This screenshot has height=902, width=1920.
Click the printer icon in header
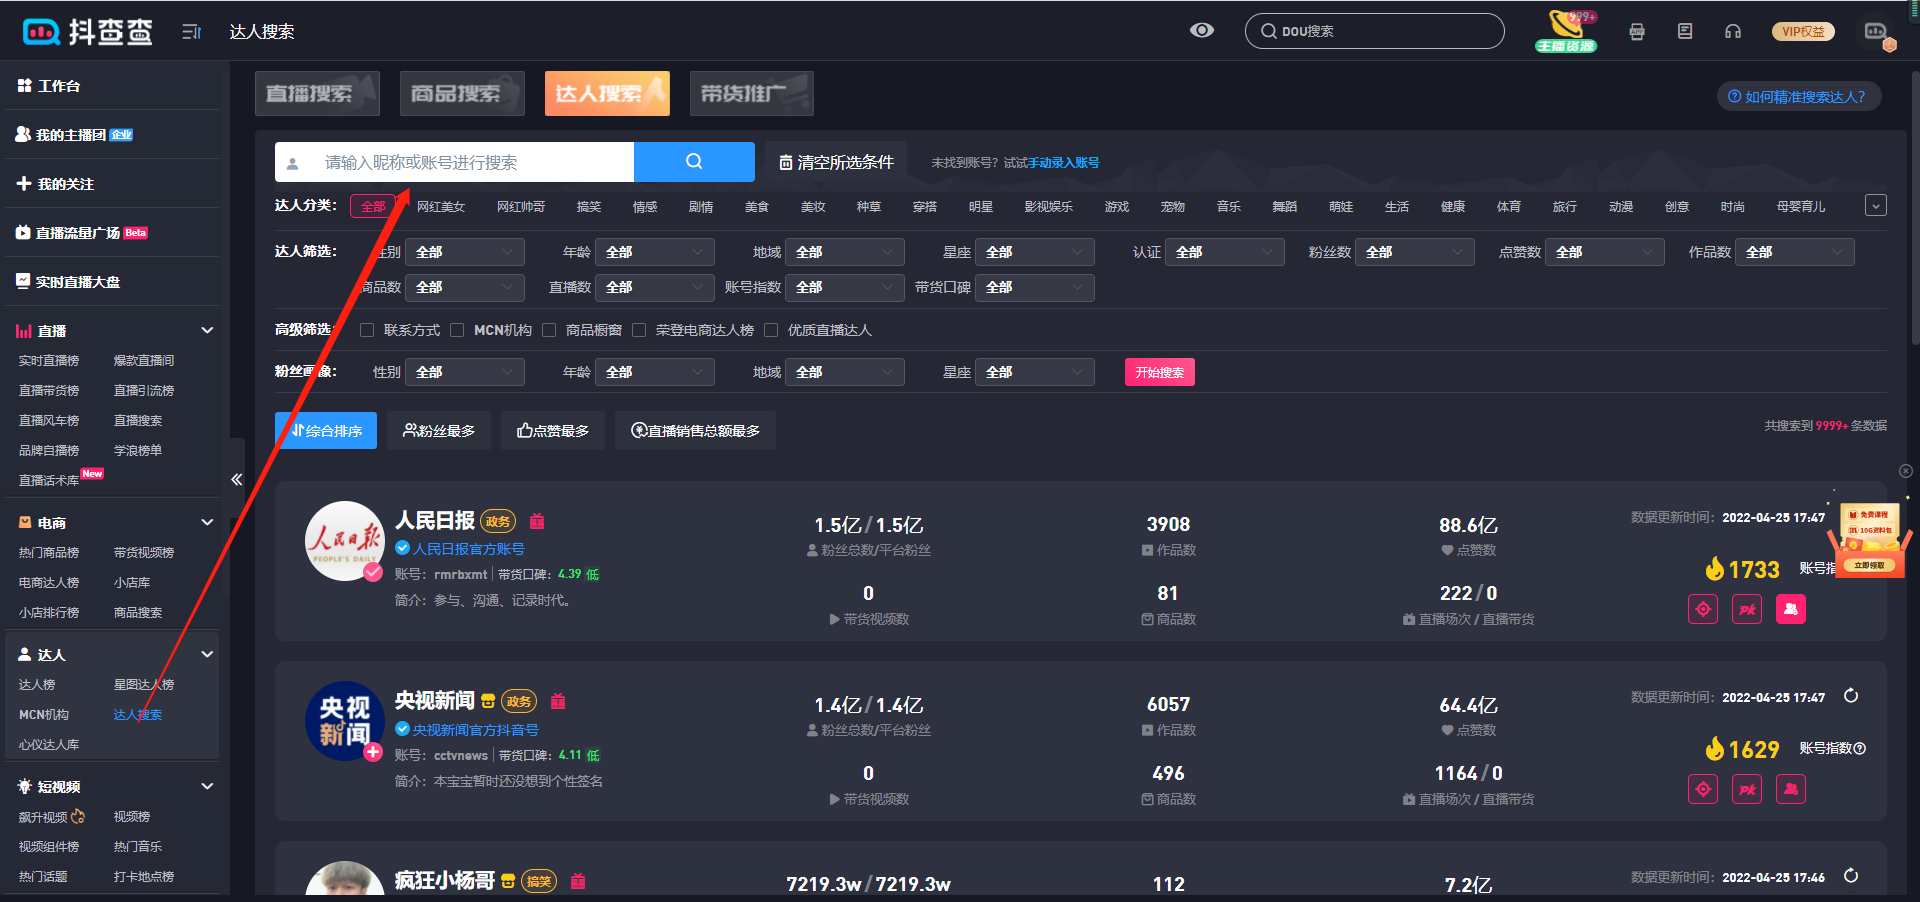click(1637, 31)
